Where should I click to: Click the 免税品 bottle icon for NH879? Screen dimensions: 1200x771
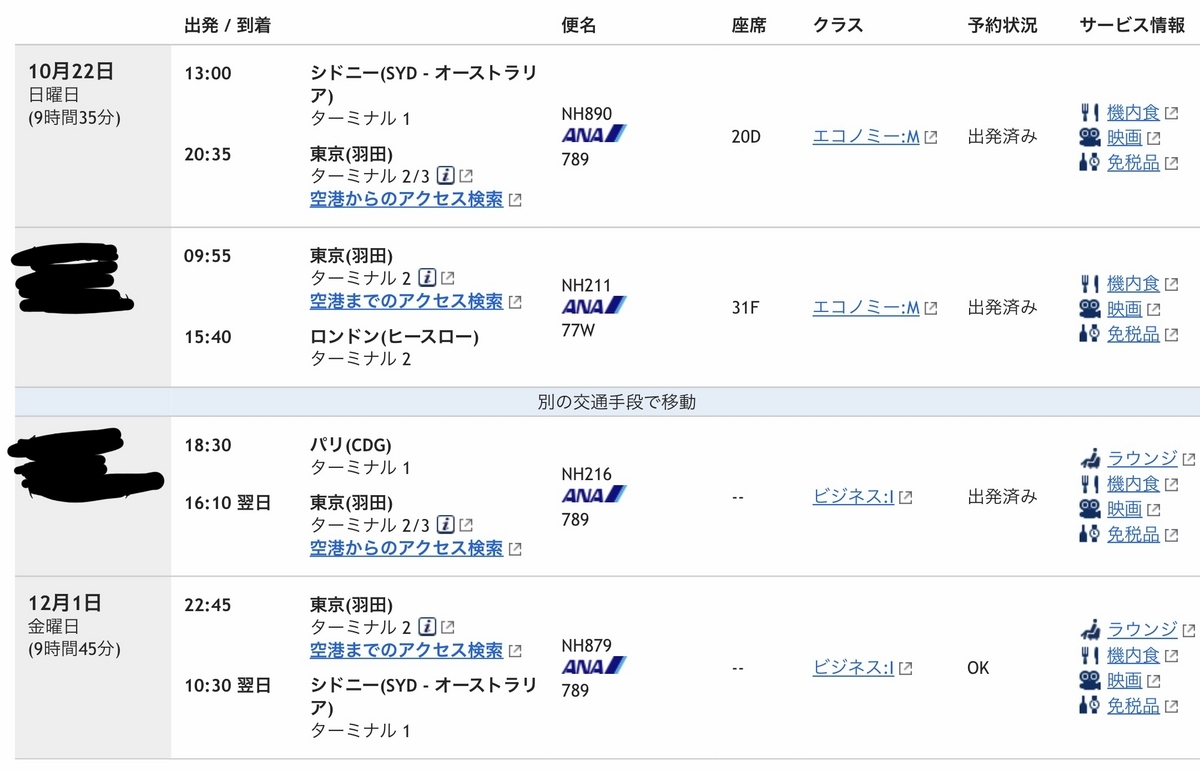point(1090,705)
